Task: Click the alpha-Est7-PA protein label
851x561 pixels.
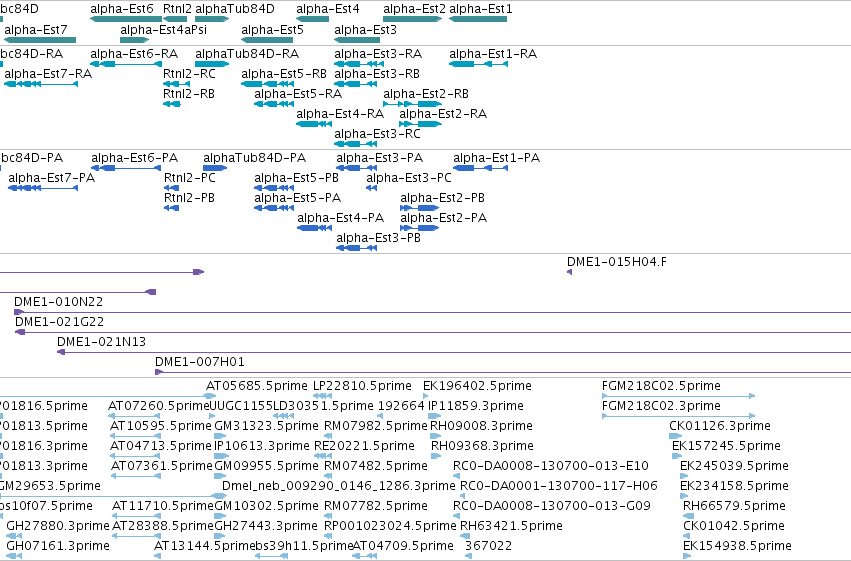Action: [52, 178]
